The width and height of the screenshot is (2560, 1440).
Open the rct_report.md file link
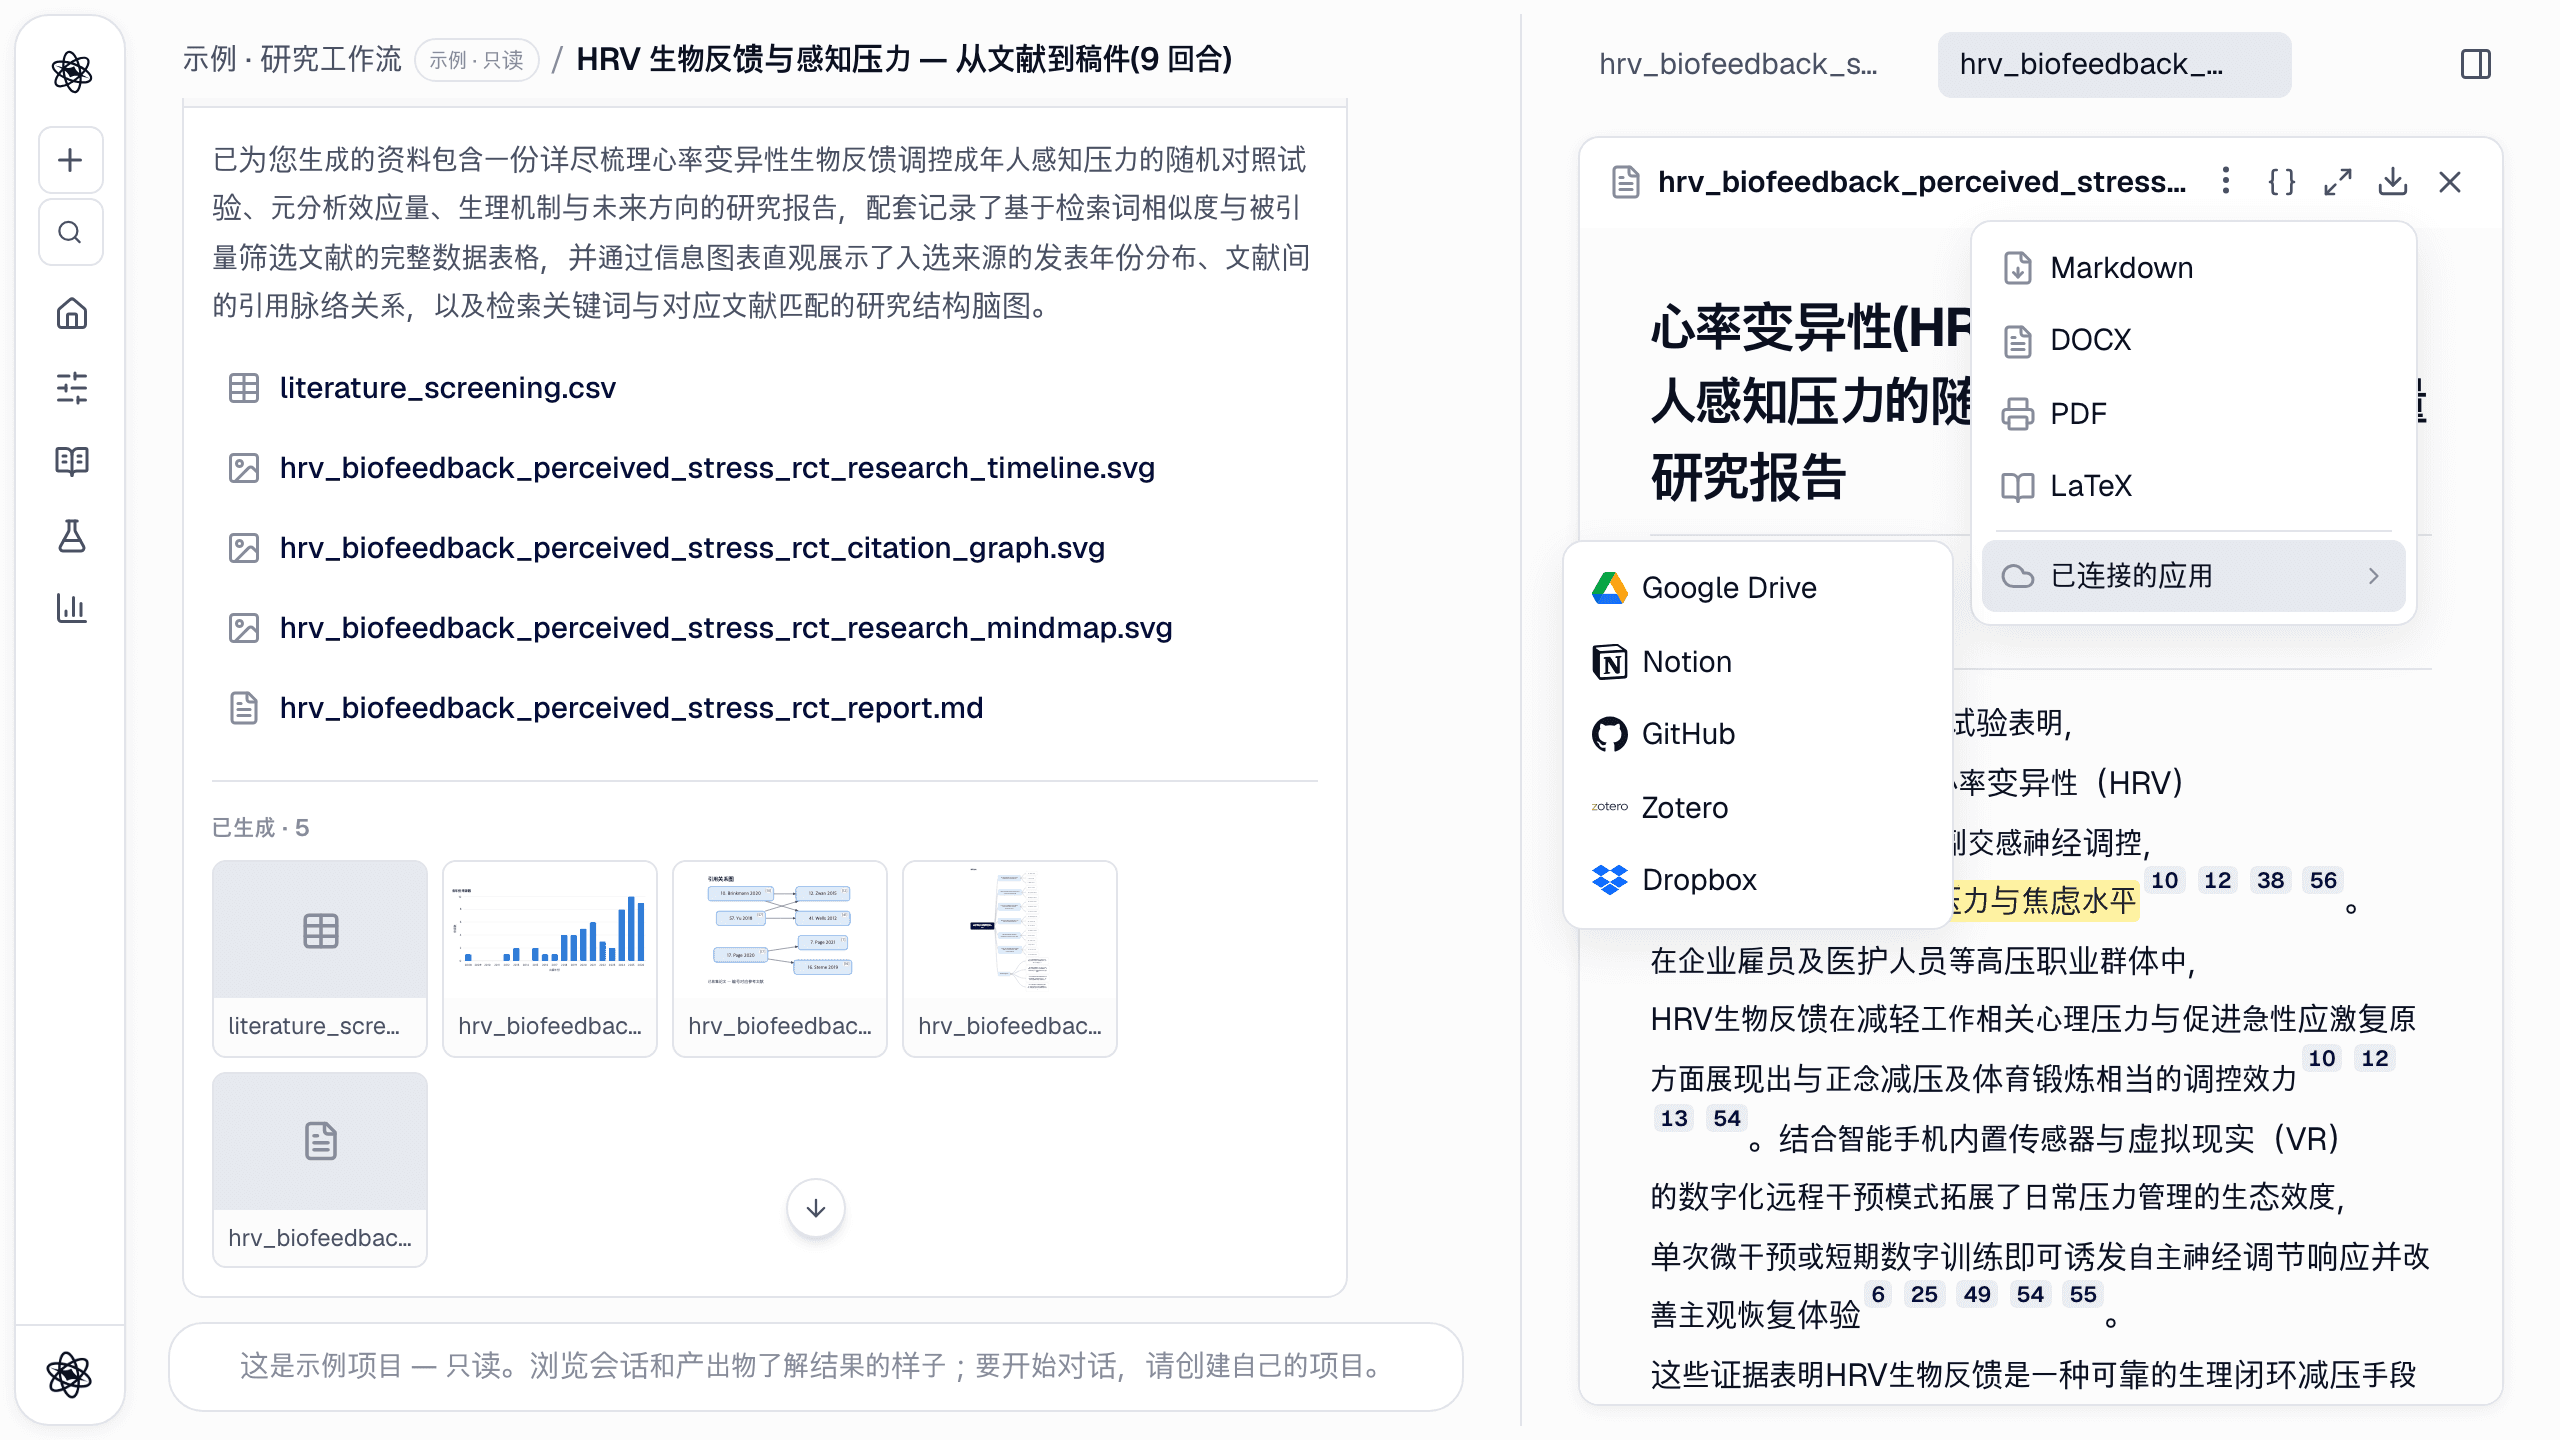(631, 708)
